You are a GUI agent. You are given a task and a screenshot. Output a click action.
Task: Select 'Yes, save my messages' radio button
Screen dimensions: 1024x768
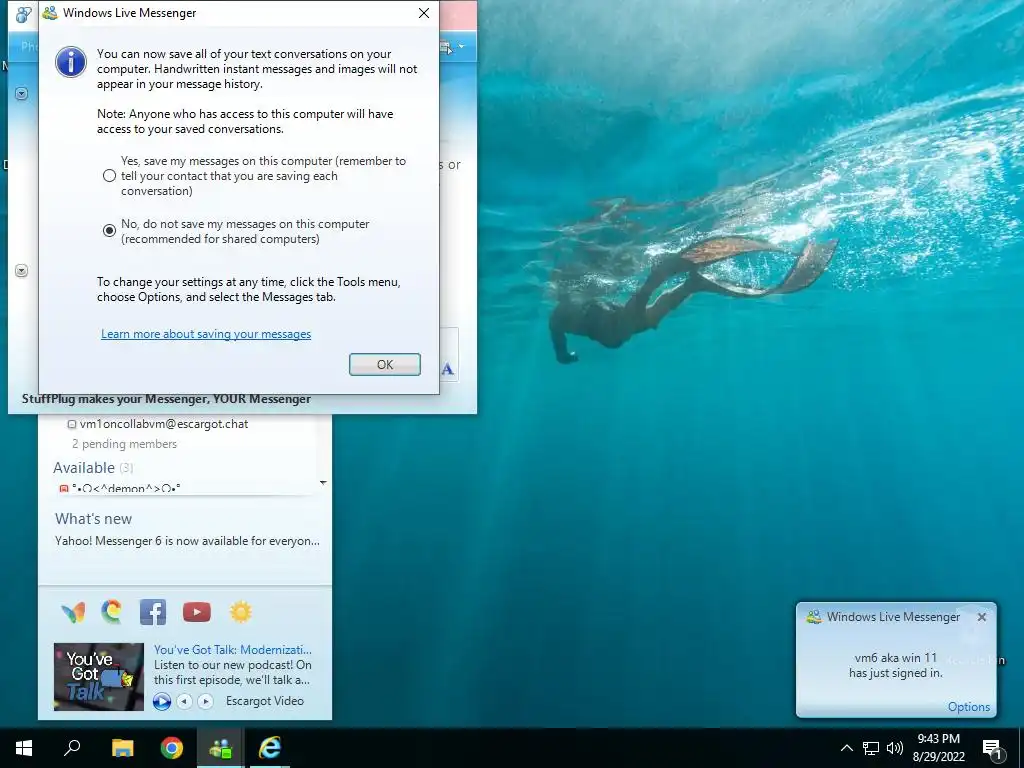point(110,176)
